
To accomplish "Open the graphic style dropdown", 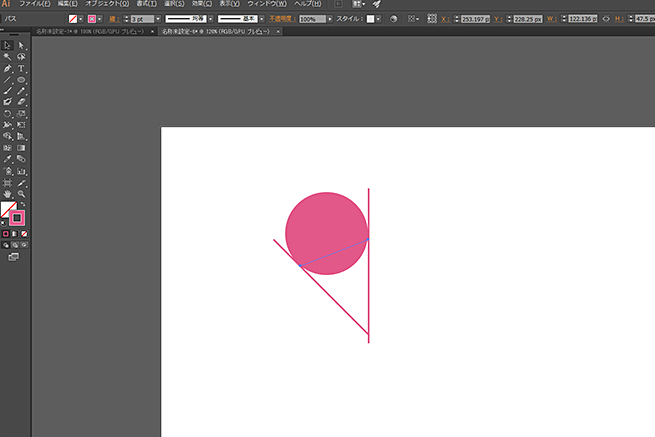I will [377, 19].
